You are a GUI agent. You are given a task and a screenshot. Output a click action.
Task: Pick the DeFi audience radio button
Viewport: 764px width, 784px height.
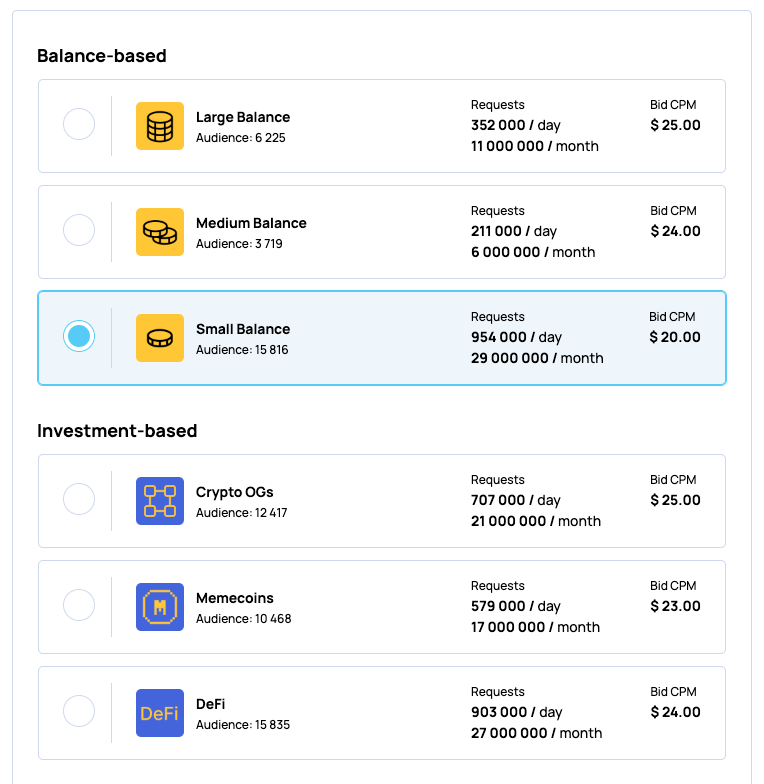click(79, 711)
